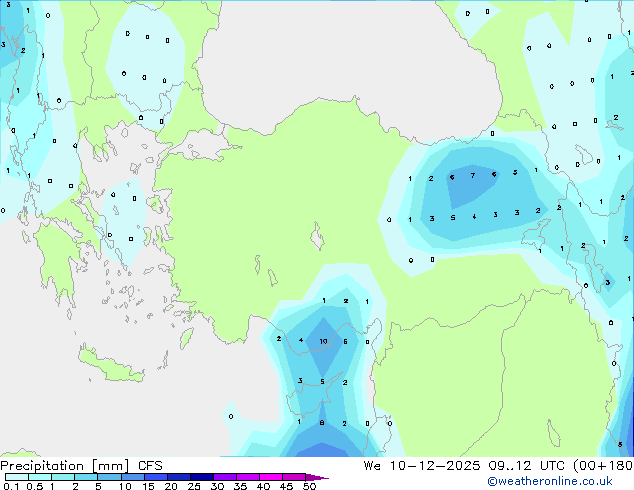Image resolution: width=634 pixels, height=490 pixels.
Task: Select the 5–10 mm legend color box
Action: [109, 477]
